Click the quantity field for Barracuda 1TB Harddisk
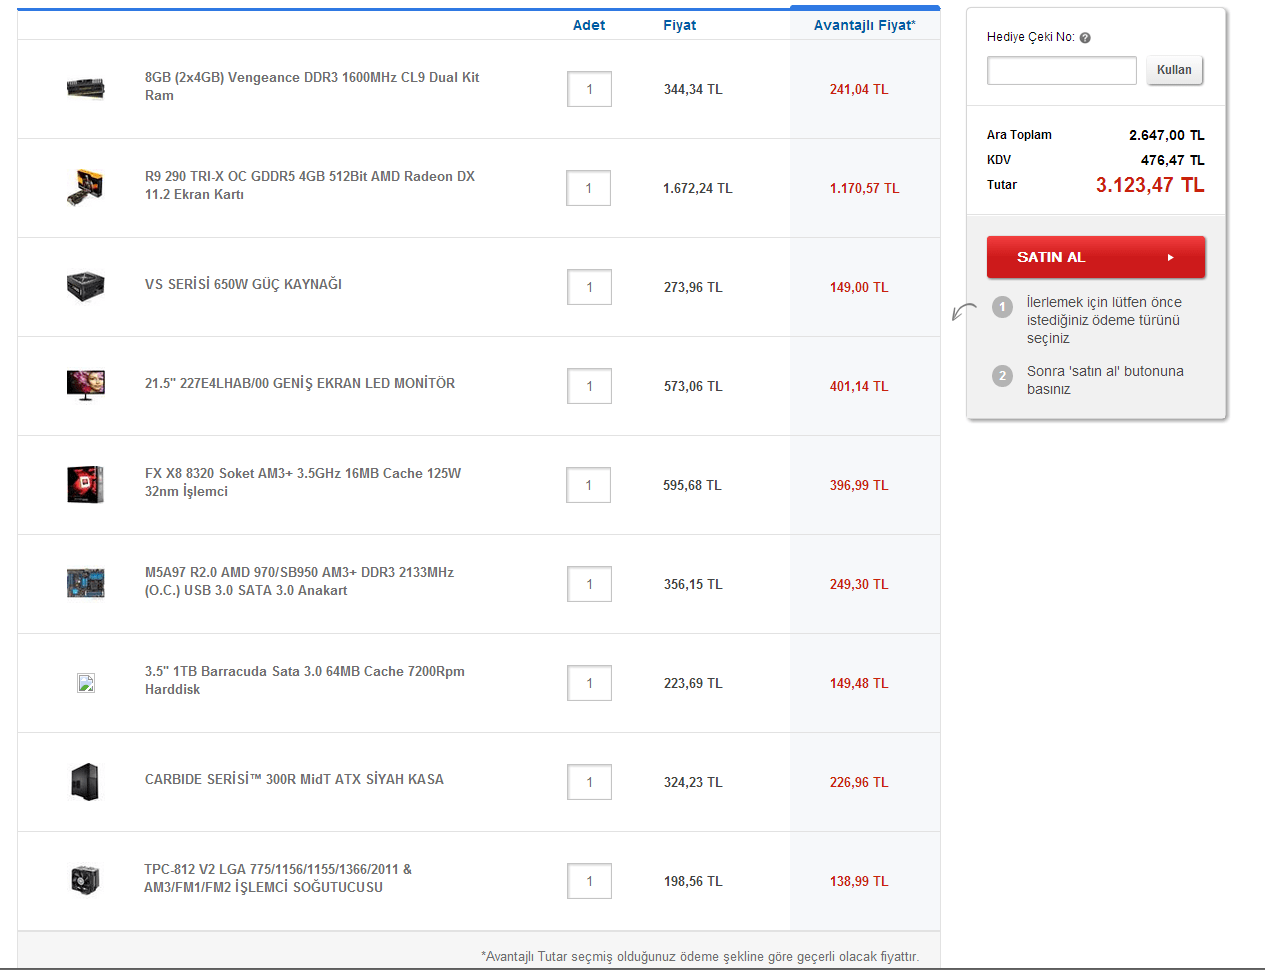 pyautogui.click(x=589, y=683)
